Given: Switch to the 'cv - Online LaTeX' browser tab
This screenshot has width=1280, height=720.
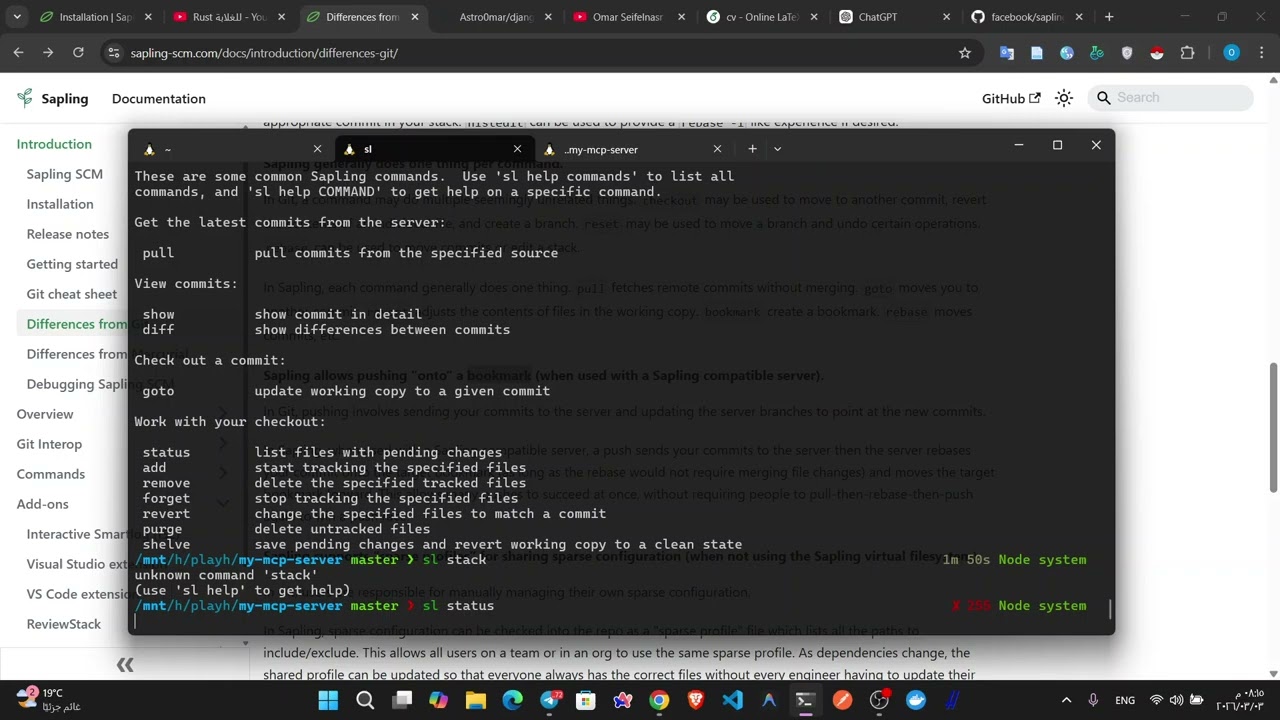Looking at the screenshot, I should point(762,17).
